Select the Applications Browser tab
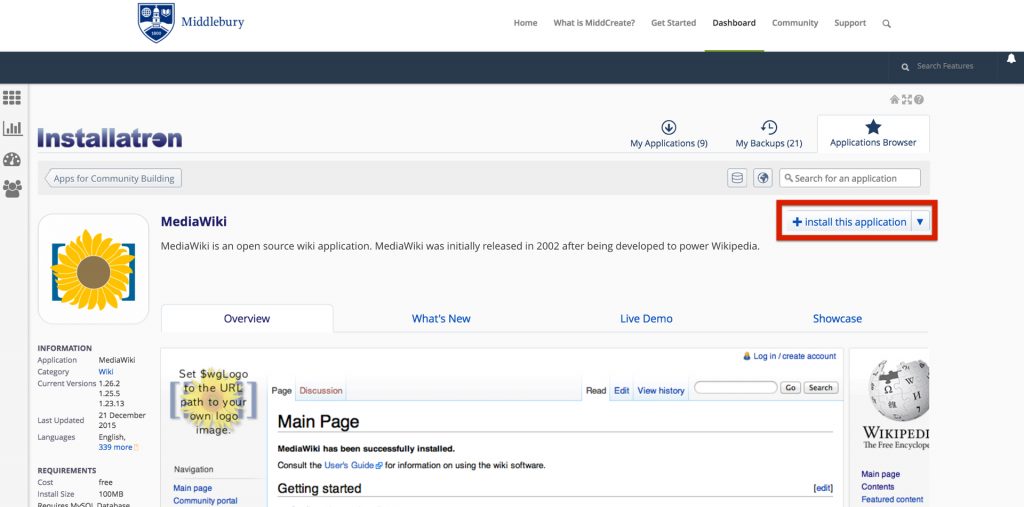Viewport: 1024px width, 507px height. click(x=873, y=135)
